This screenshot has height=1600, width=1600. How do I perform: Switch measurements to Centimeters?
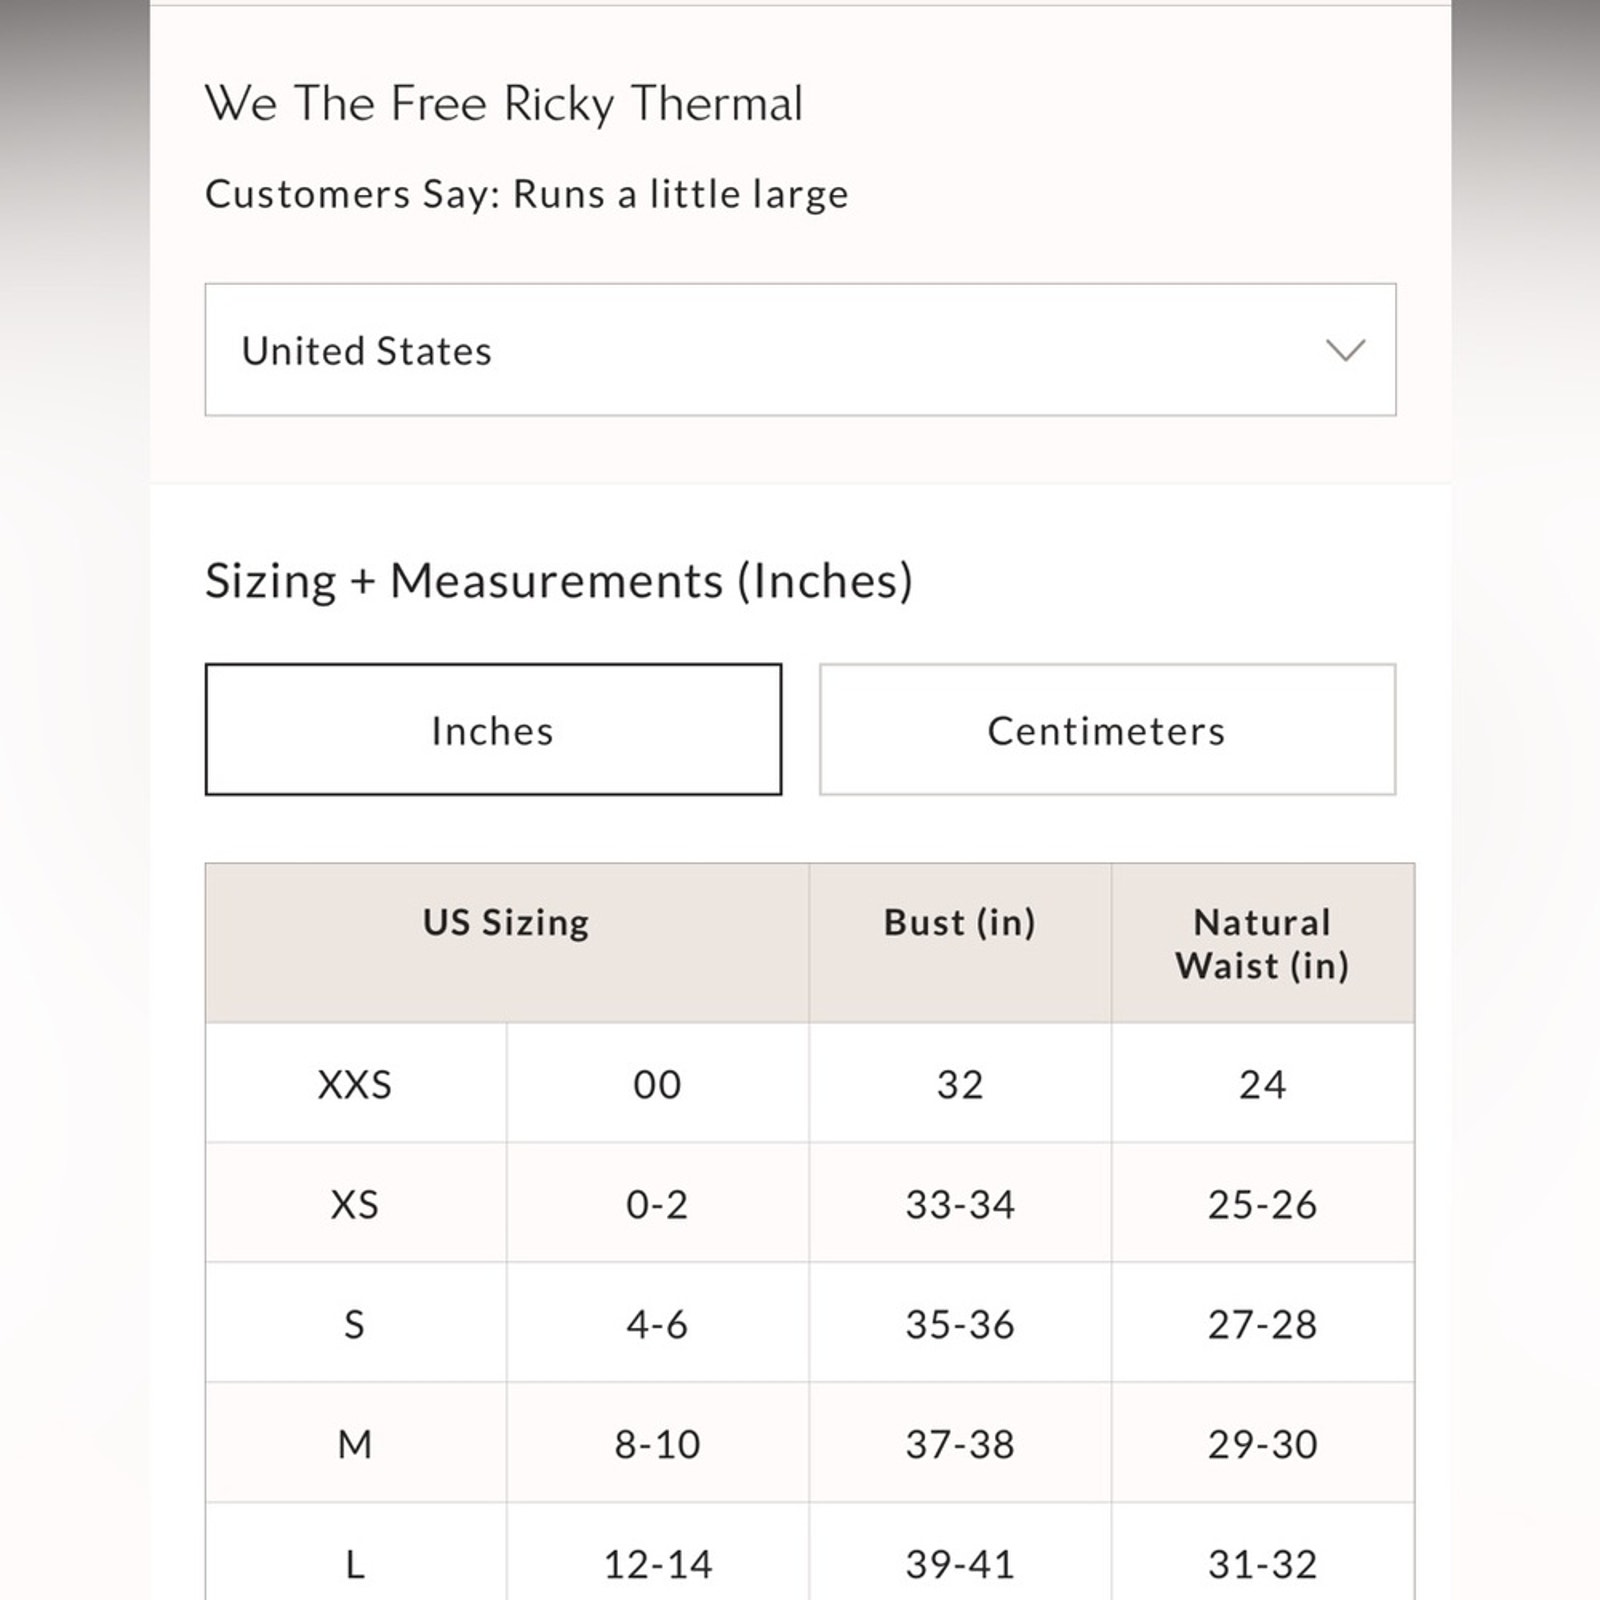(x=1107, y=730)
